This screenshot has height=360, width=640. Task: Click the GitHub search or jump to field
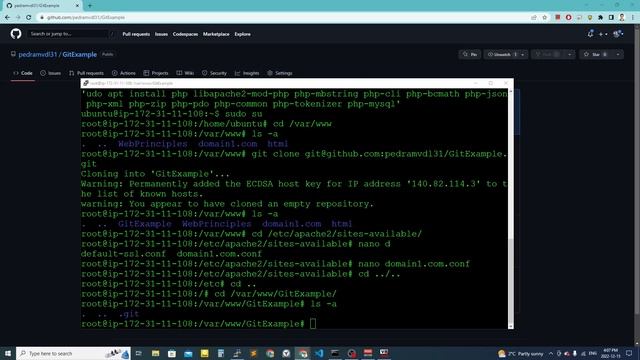click(x=71, y=34)
